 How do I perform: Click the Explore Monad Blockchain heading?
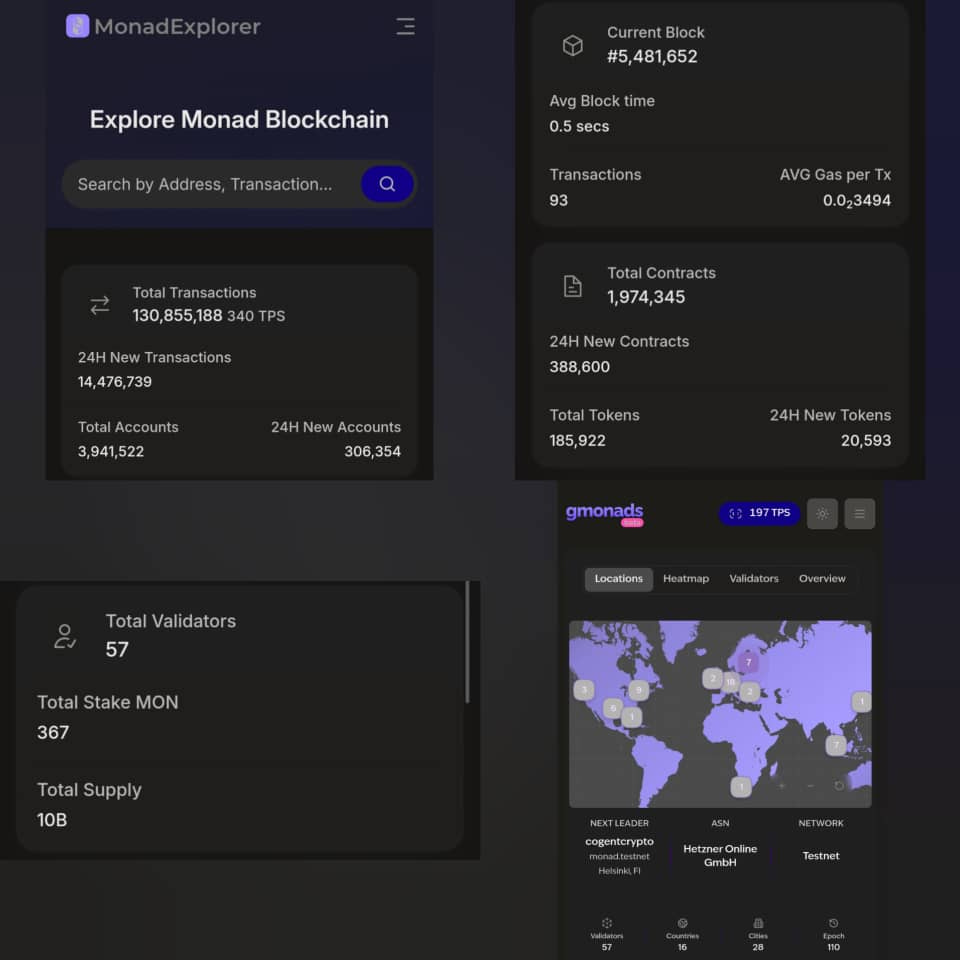(x=239, y=119)
